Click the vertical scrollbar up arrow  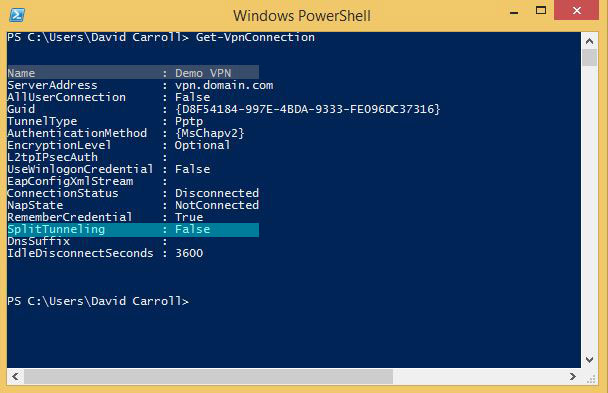click(589, 41)
